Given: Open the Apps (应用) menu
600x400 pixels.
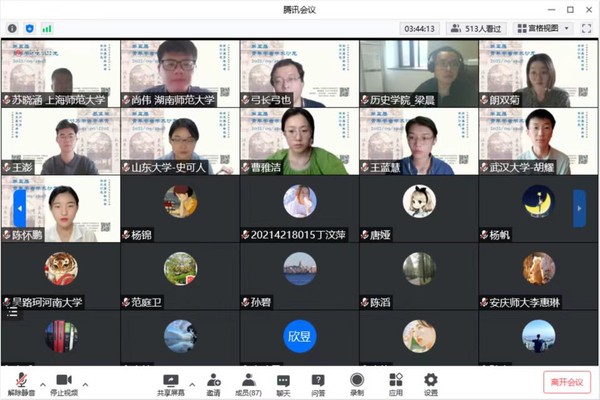Looking at the screenshot, I should click(395, 381).
